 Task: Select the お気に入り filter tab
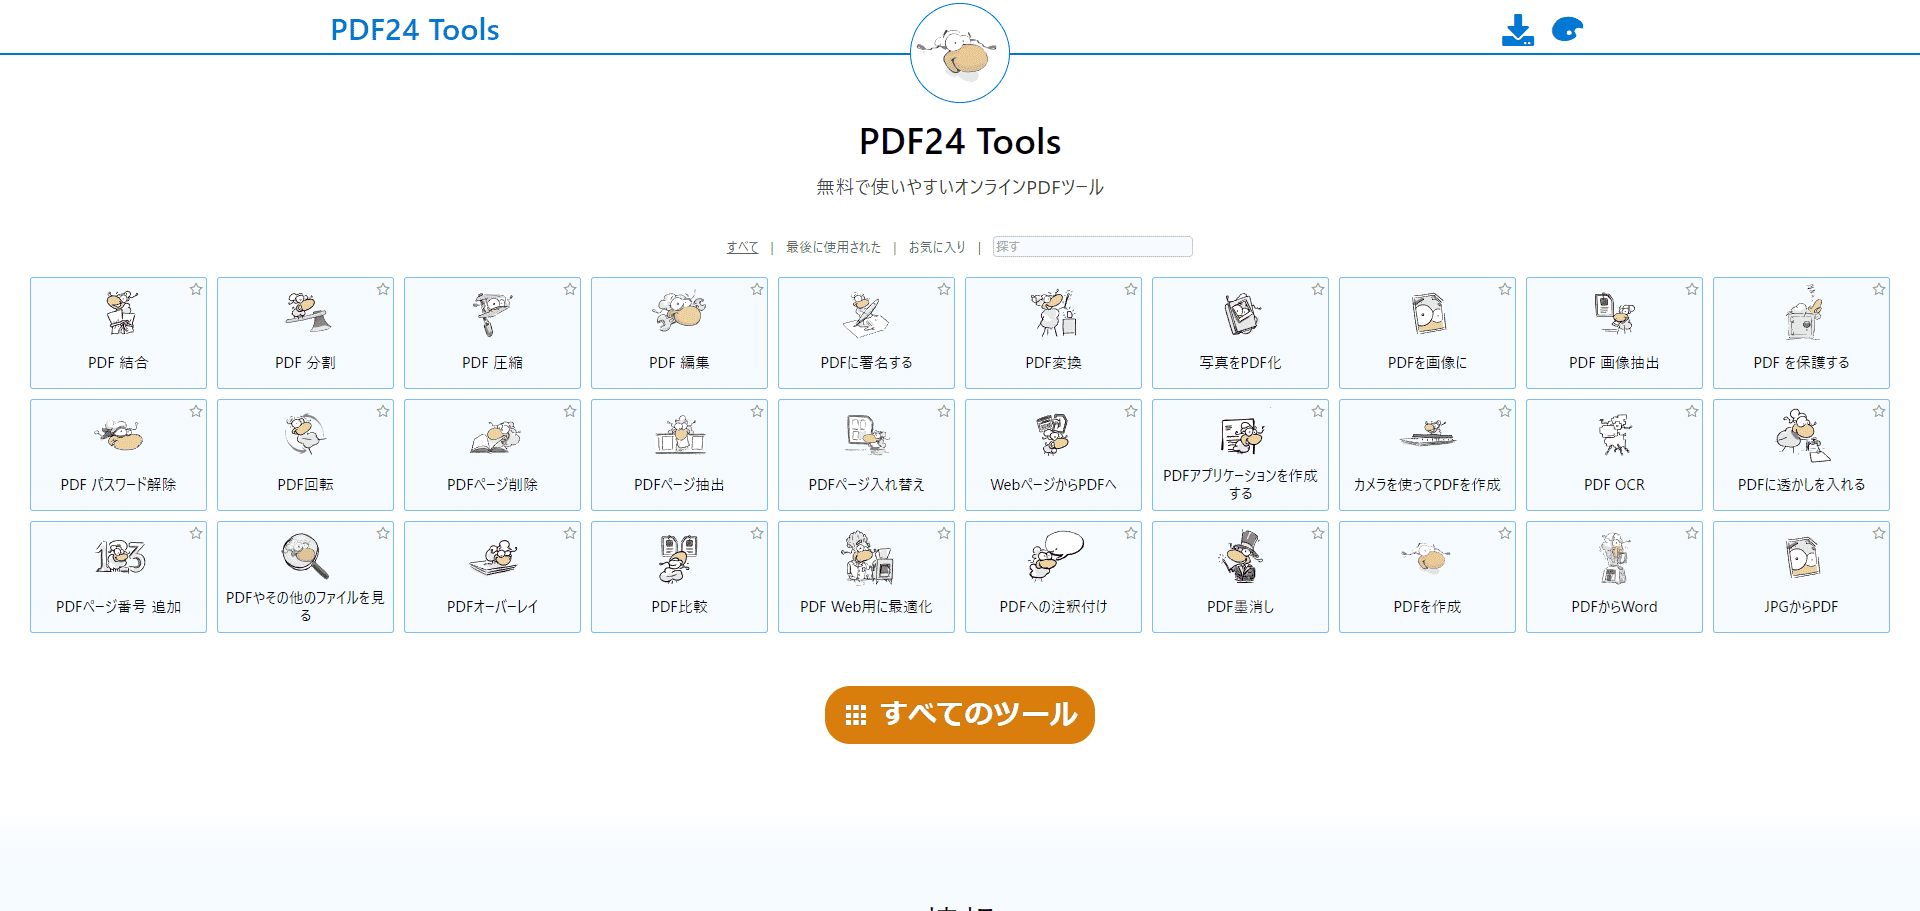pos(937,247)
